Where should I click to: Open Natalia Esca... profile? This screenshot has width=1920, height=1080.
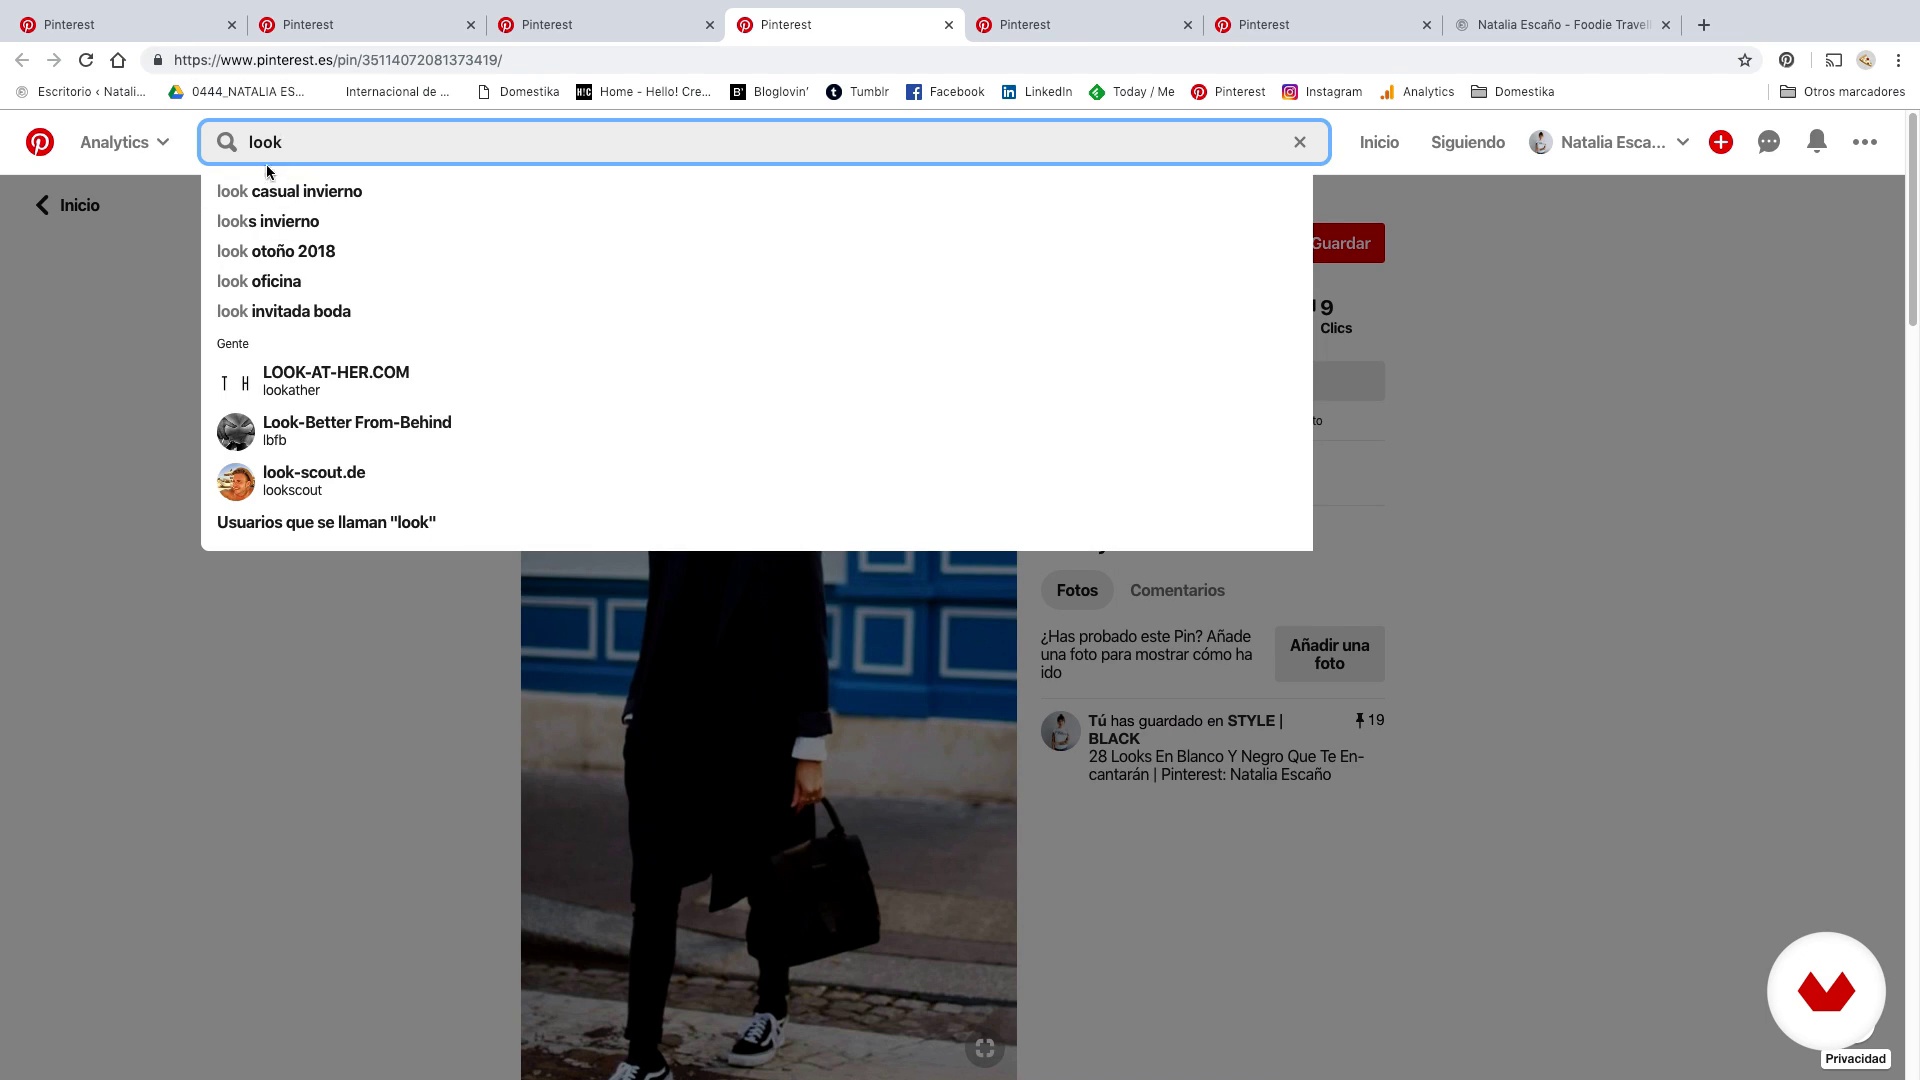point(1598,142)
